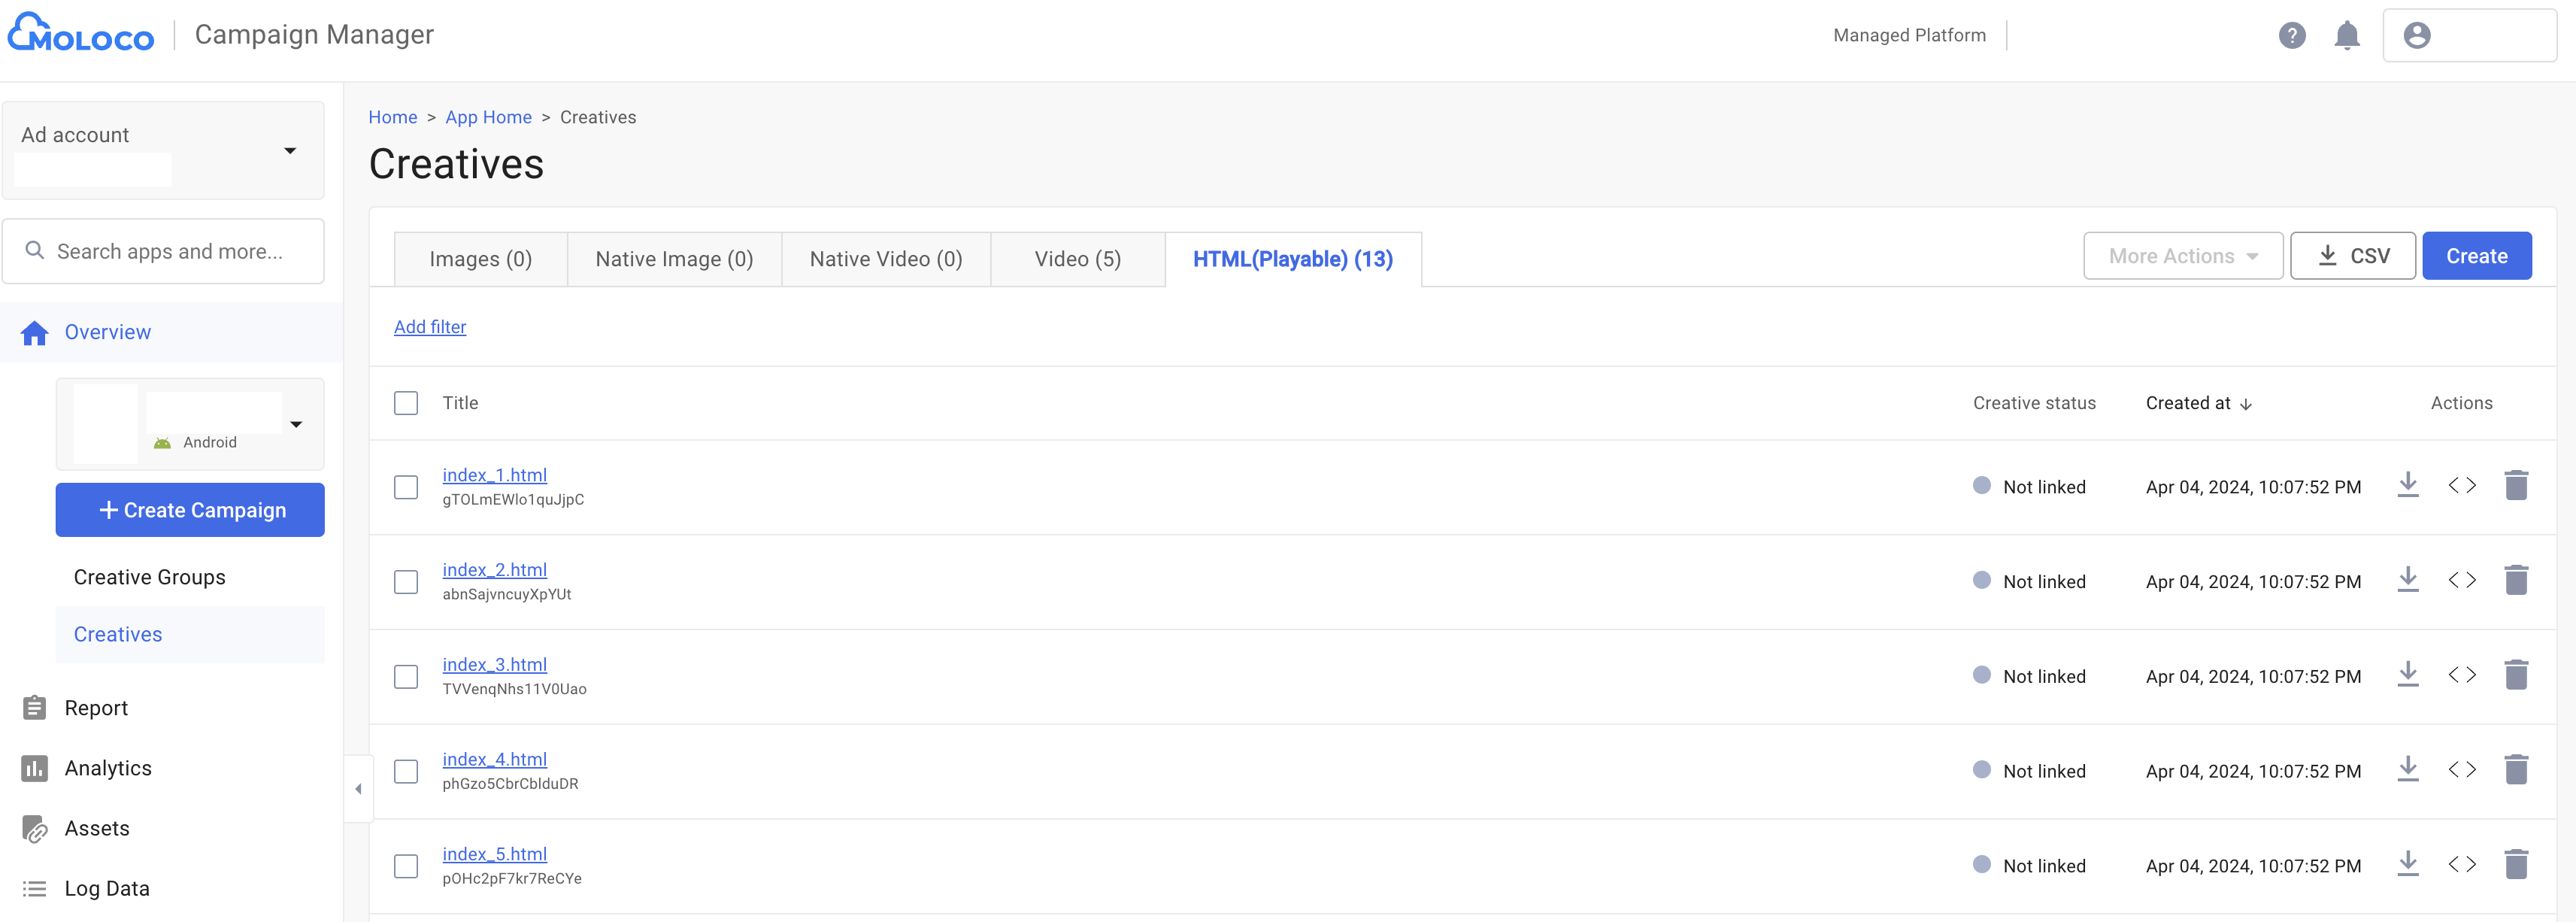Image resolution: width=2576 pixels, height=922 pixels.
Task: Collapse the sidebar with the arrow handle
Action: tap(358, 789)
